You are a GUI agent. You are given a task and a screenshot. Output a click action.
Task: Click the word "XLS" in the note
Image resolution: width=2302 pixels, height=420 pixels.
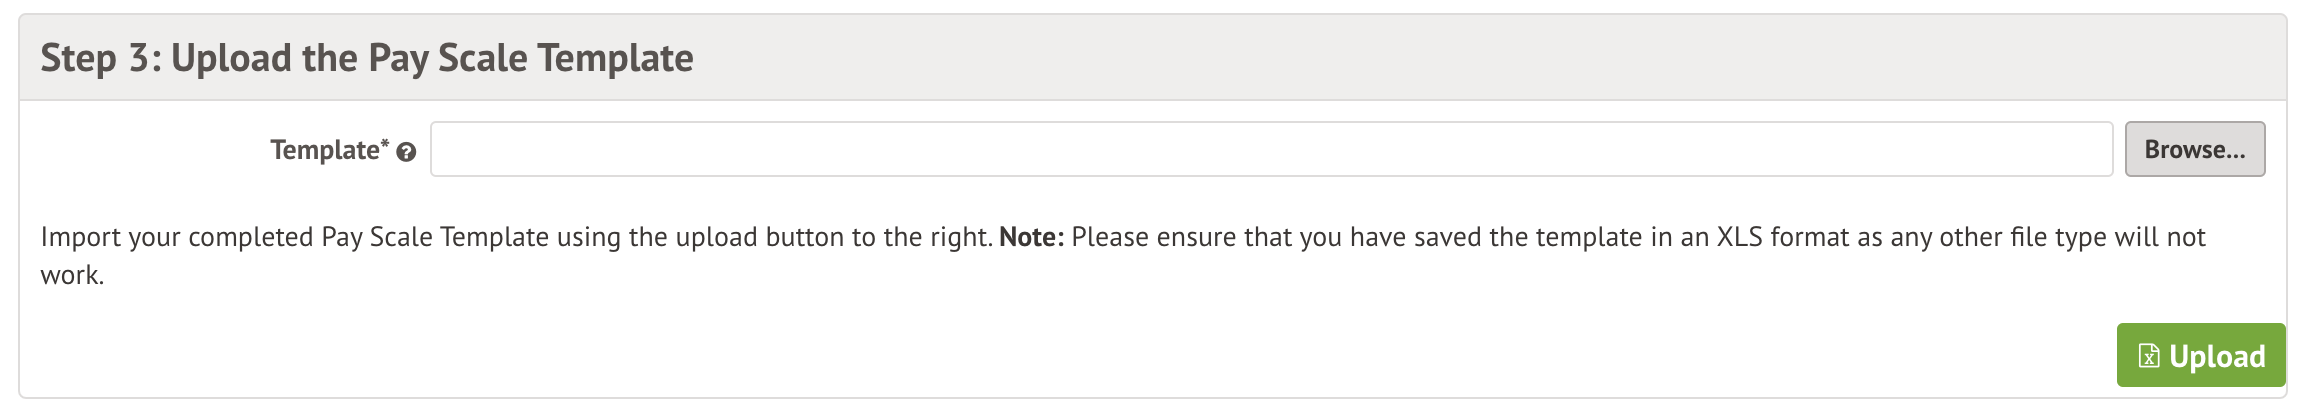(1739, 237)
